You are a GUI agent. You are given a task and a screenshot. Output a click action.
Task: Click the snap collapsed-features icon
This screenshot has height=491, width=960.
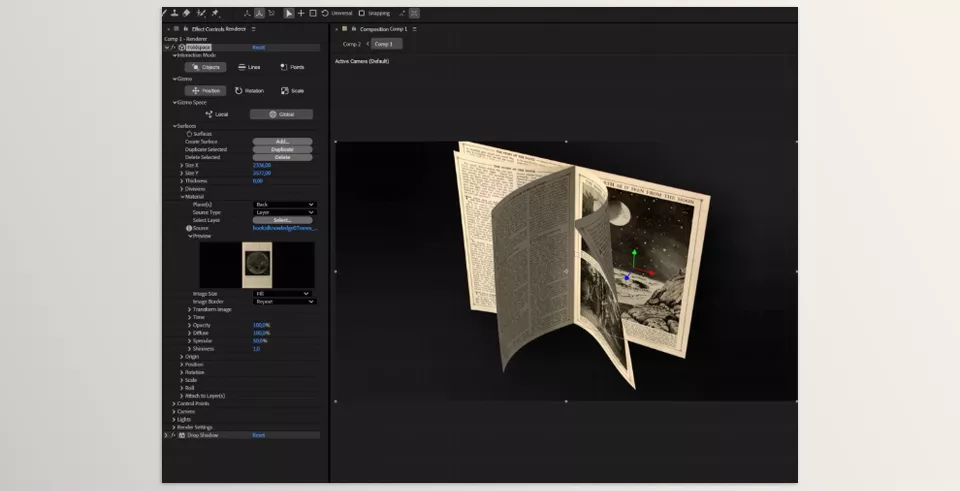[x=402, y=13]
